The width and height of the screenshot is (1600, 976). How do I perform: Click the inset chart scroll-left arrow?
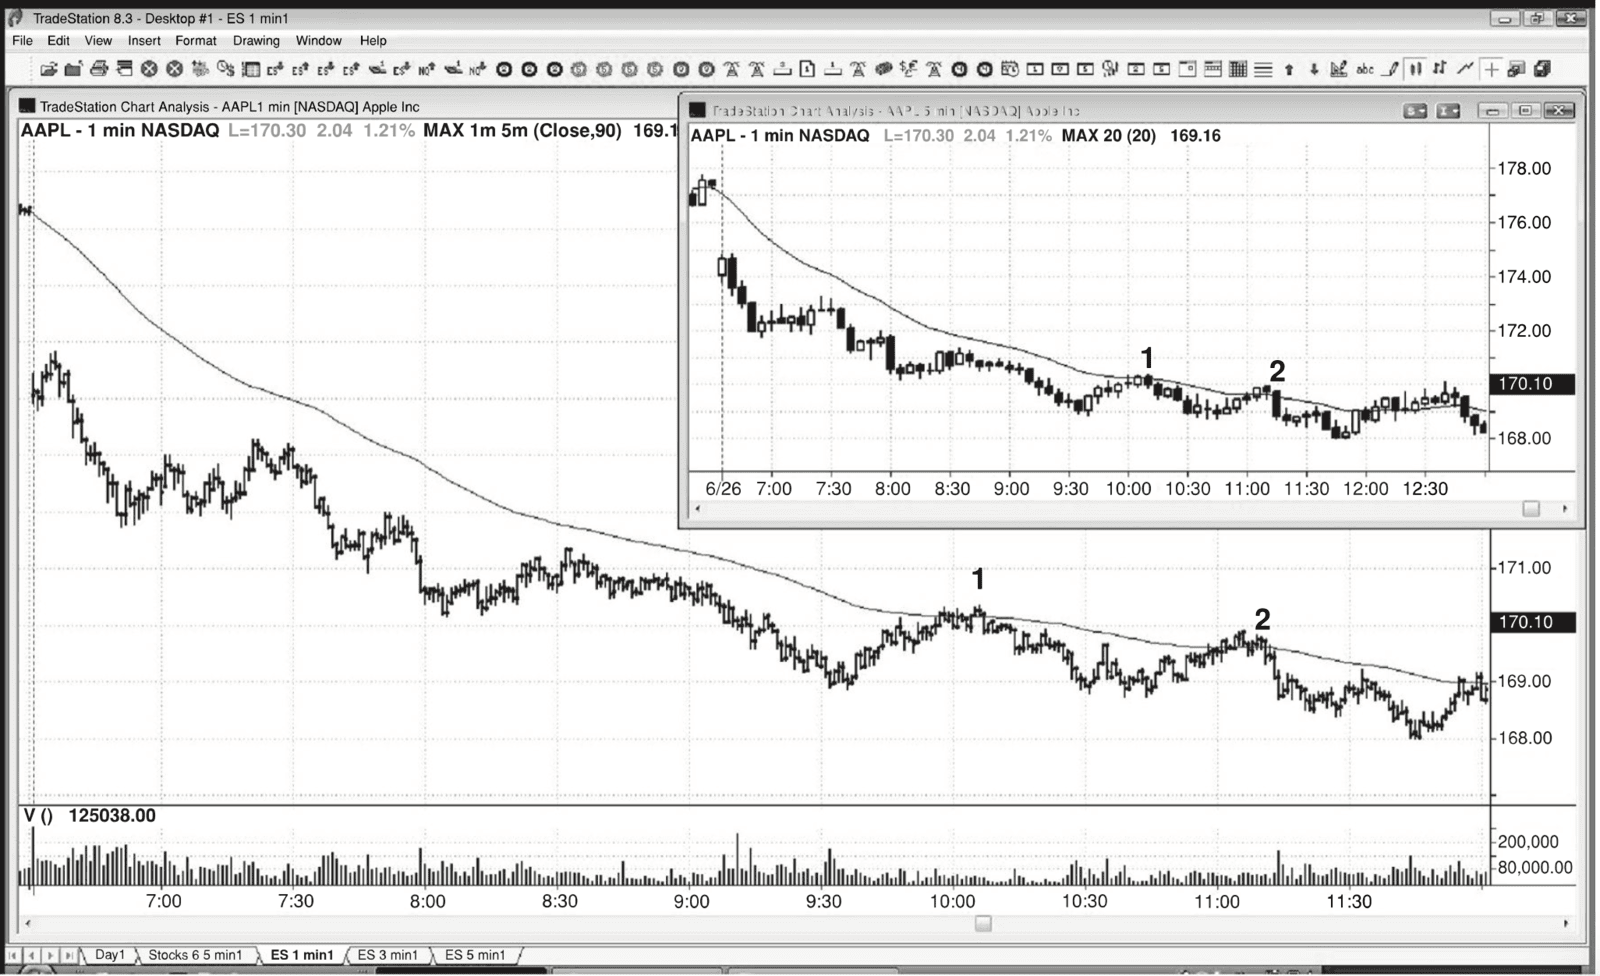pyautogui.click(x=698, y=509)
